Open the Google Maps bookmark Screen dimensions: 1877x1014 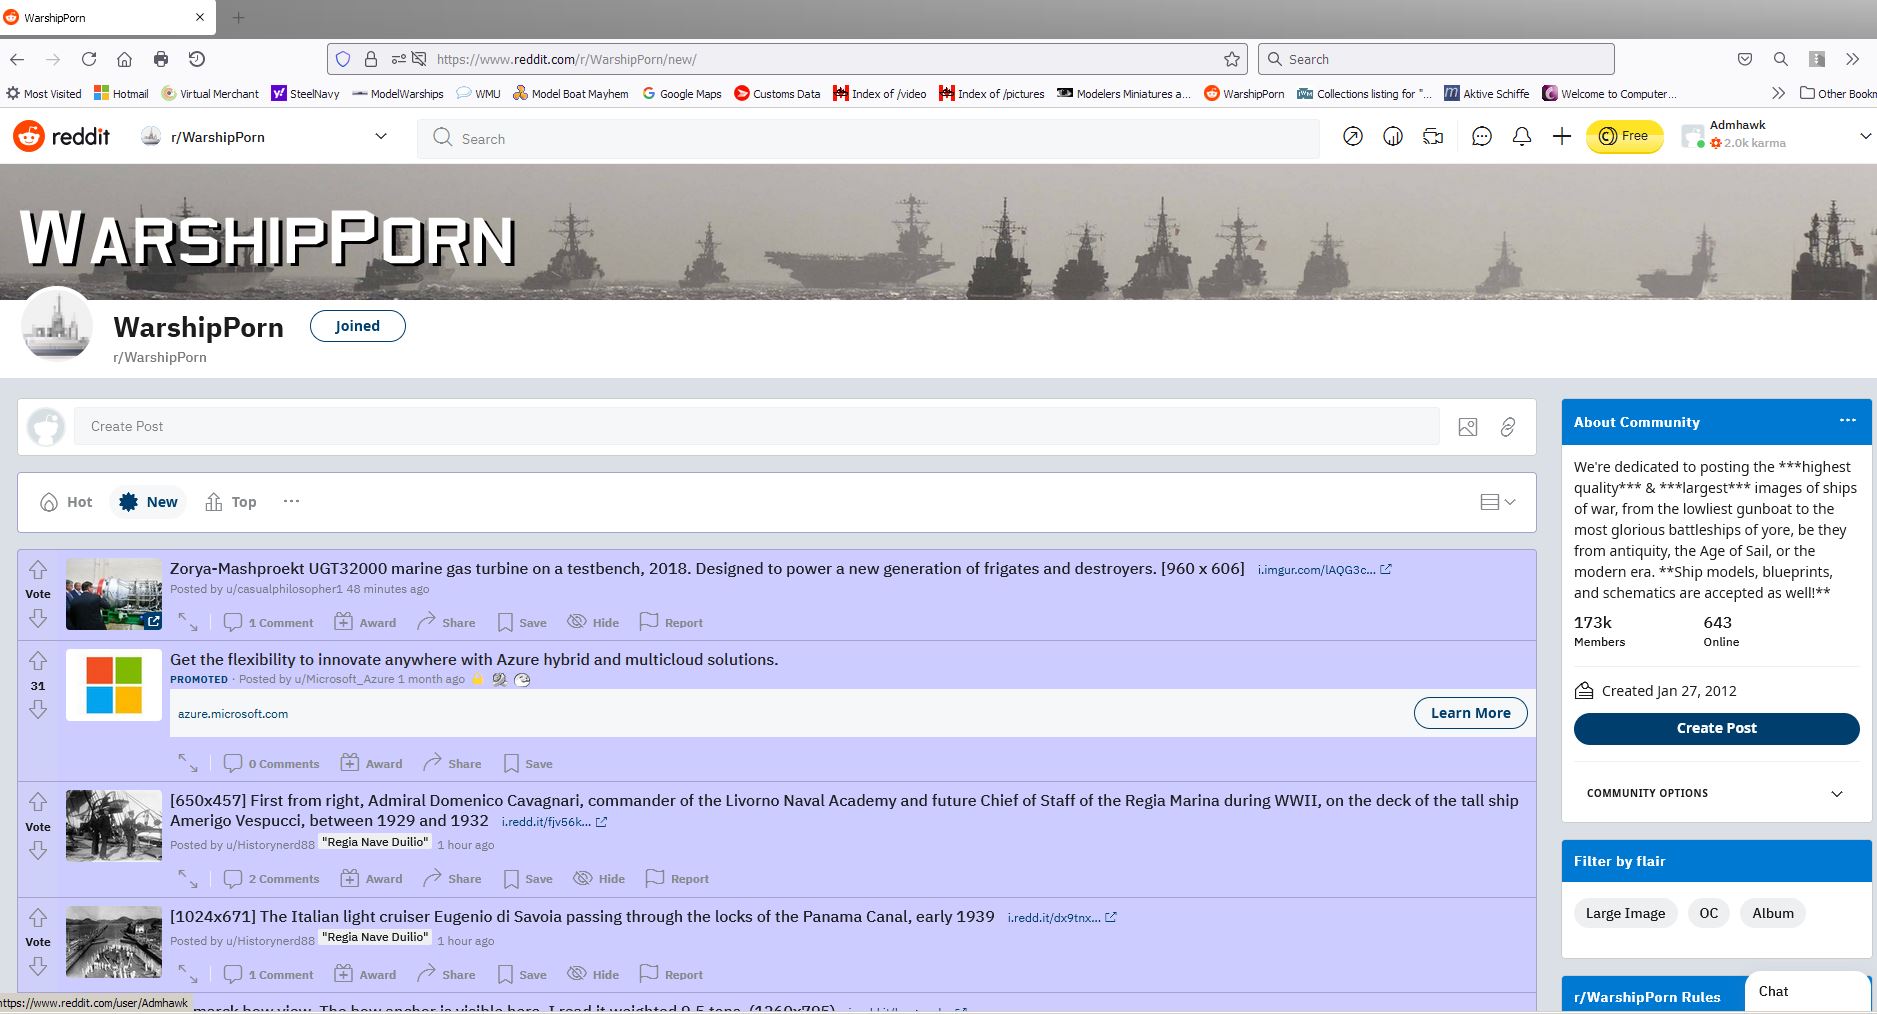click(x=681, y=93)
